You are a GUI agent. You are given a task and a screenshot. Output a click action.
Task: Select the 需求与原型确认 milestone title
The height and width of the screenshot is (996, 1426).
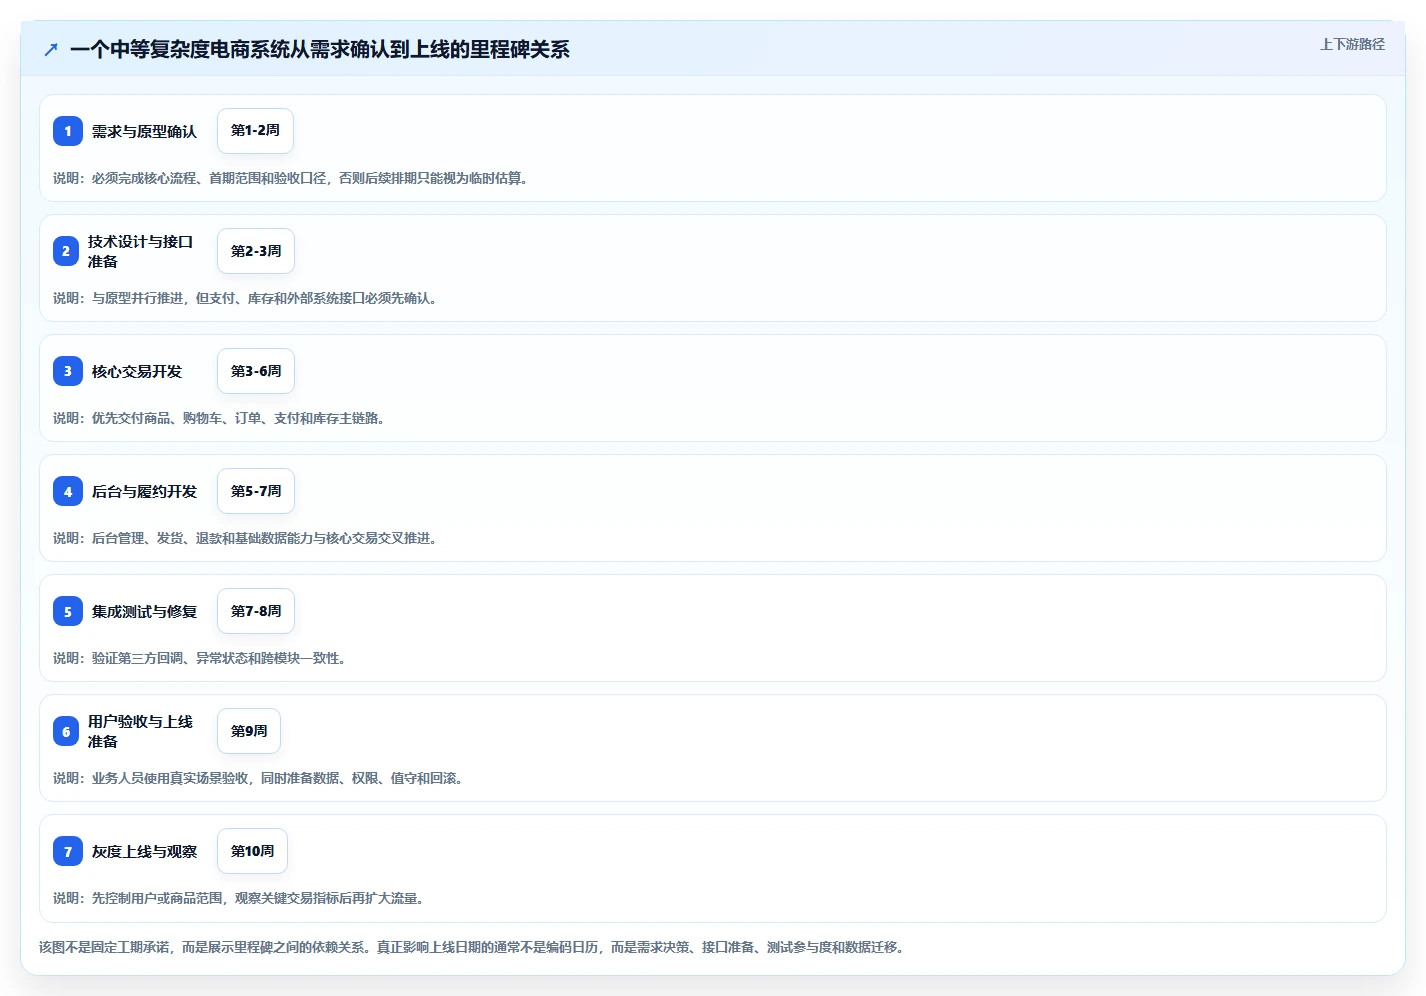coord(144,131)
